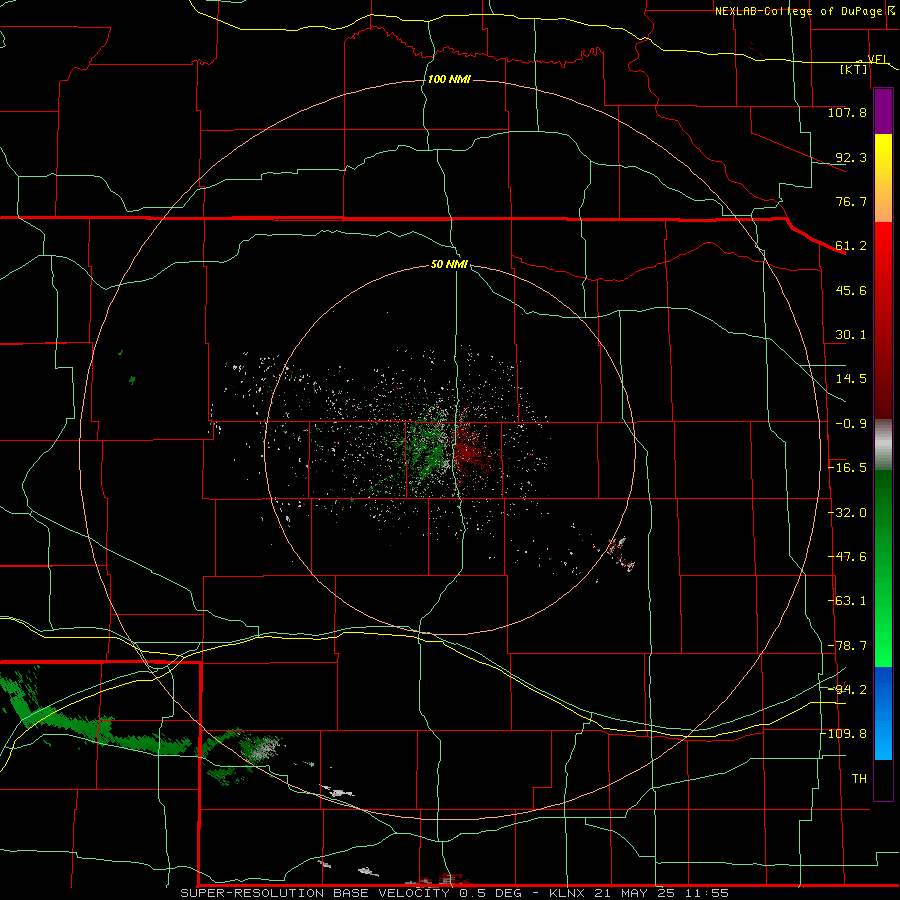Click the 30.1 value on velocity scale
This screenshot has height=900, width=900.
[x=851, y=335]
